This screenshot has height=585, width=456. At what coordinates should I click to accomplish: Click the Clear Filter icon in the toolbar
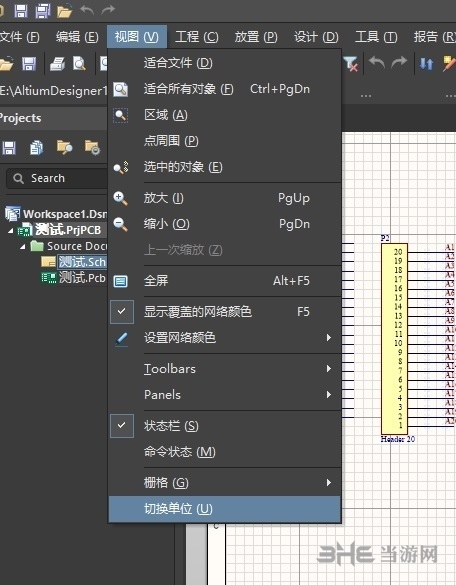350,64
